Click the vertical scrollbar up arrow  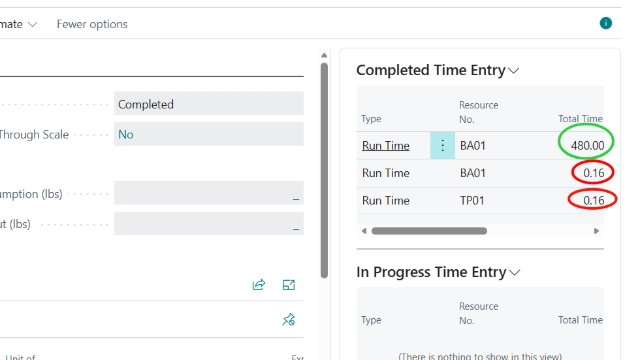click(x=324, y=56)
